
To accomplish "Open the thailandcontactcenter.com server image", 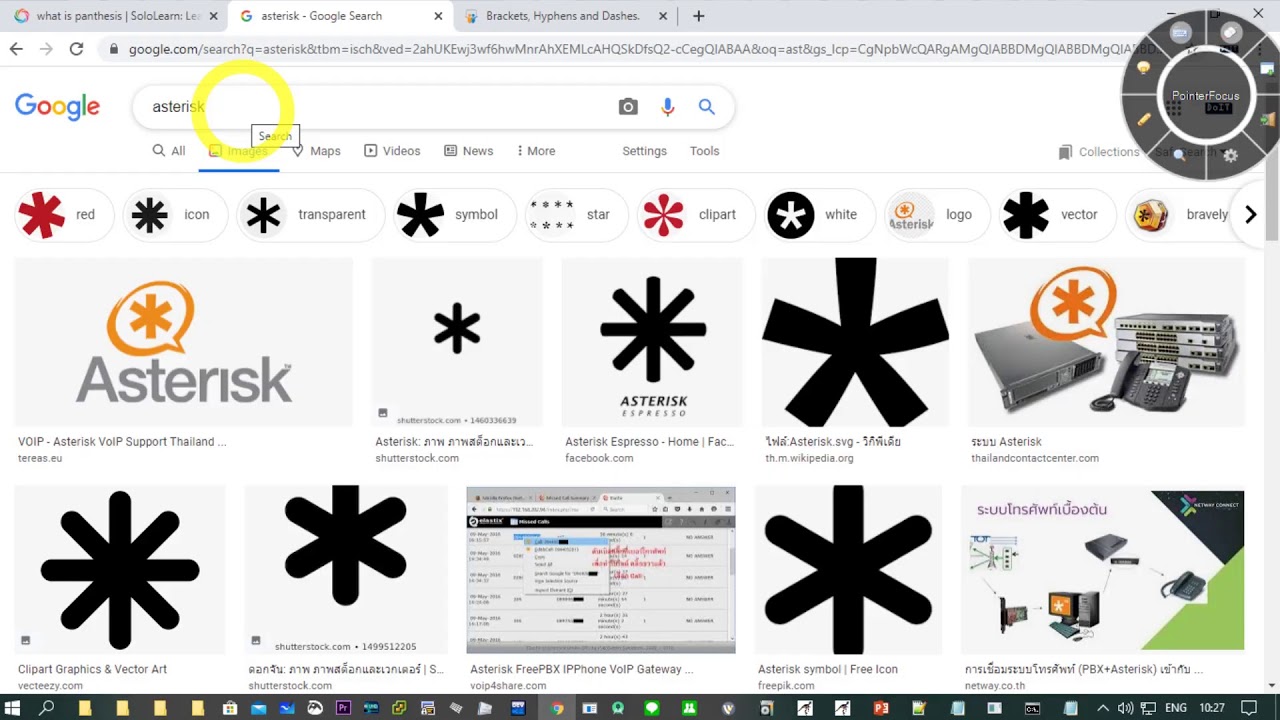I will [1107, 343].
